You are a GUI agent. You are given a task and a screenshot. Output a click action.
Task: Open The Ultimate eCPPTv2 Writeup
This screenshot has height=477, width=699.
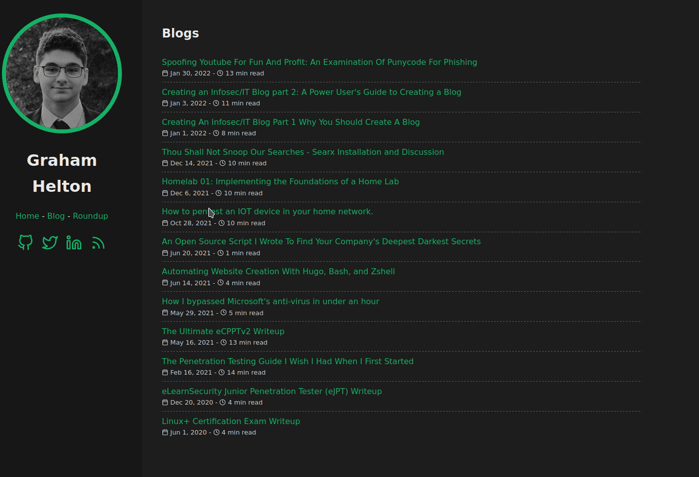(223, 331)
